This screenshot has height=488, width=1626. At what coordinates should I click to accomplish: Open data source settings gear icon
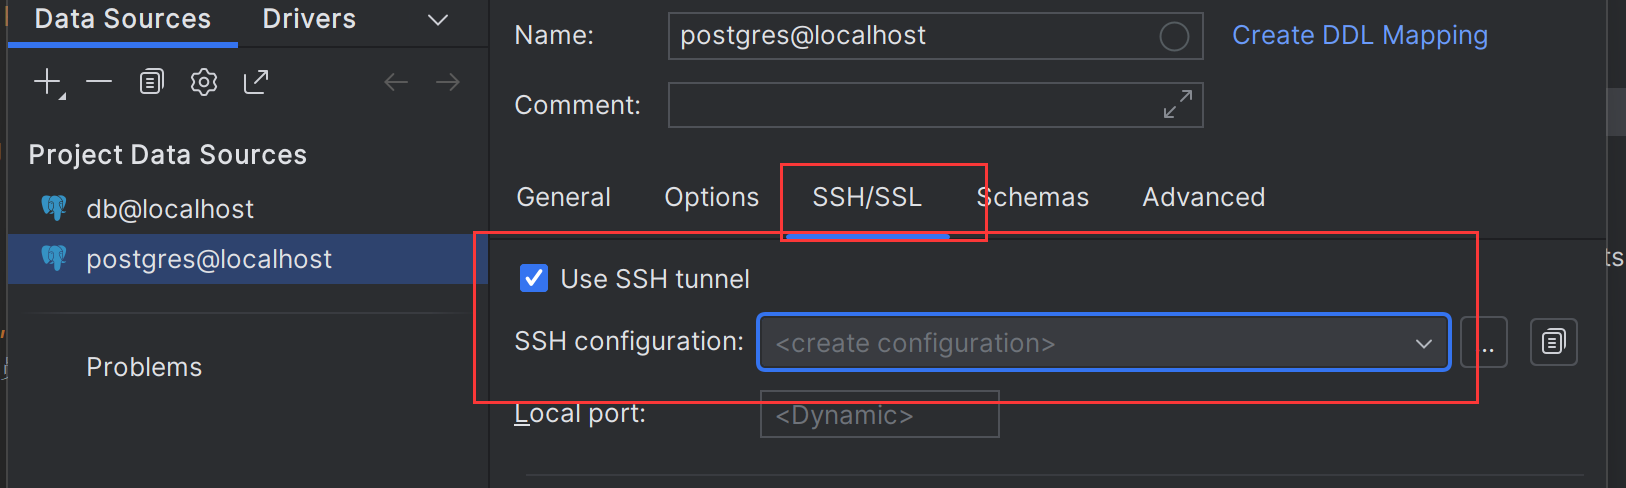(x=204, y=82)
